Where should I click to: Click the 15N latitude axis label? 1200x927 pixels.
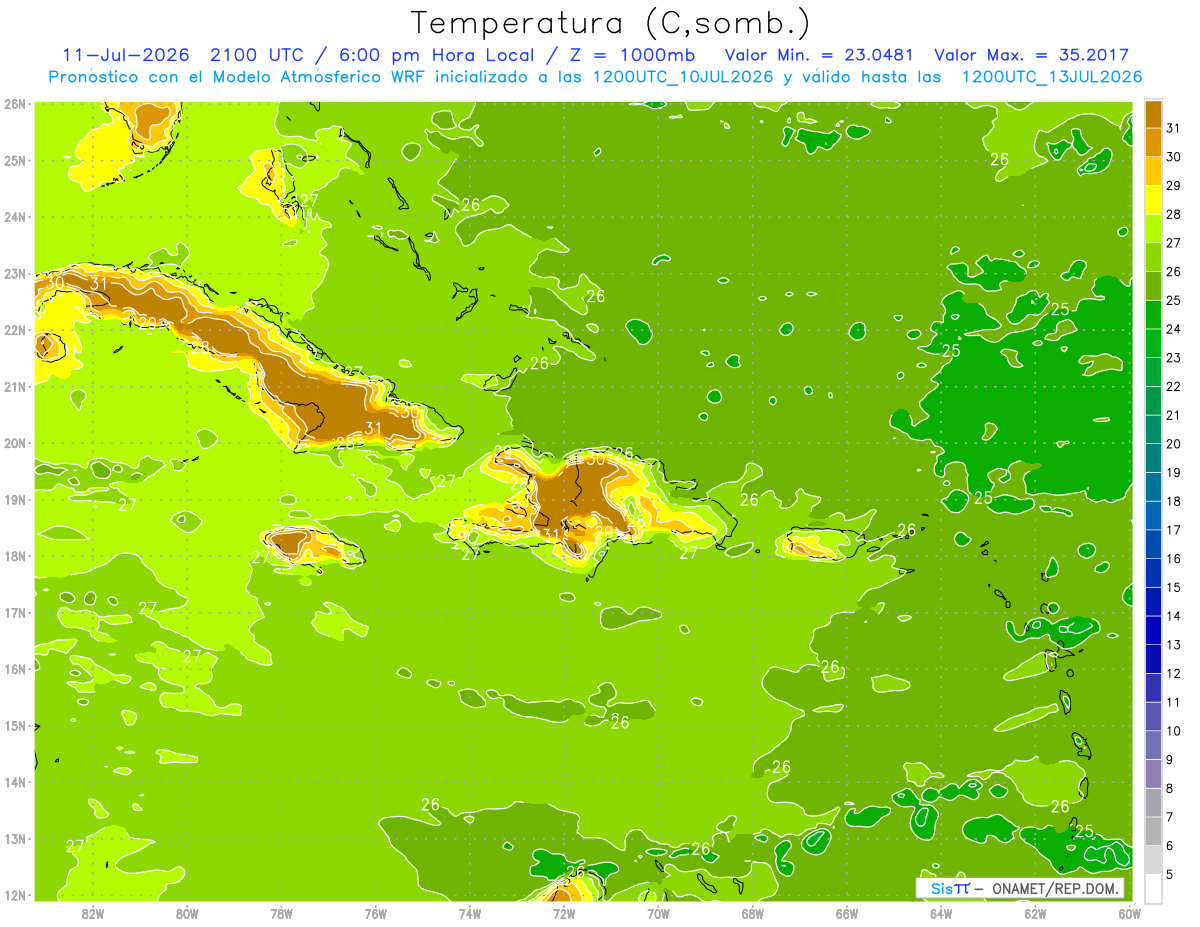pyautogui.click(x=14, y=725)
